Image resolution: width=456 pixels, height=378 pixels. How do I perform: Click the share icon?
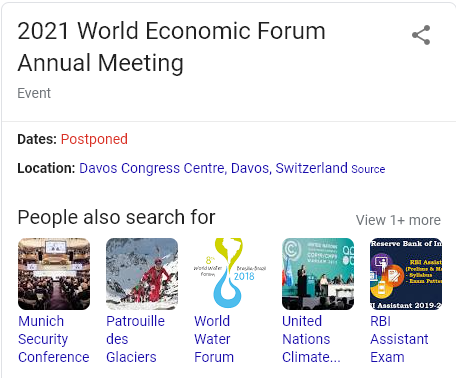[421, 35]
